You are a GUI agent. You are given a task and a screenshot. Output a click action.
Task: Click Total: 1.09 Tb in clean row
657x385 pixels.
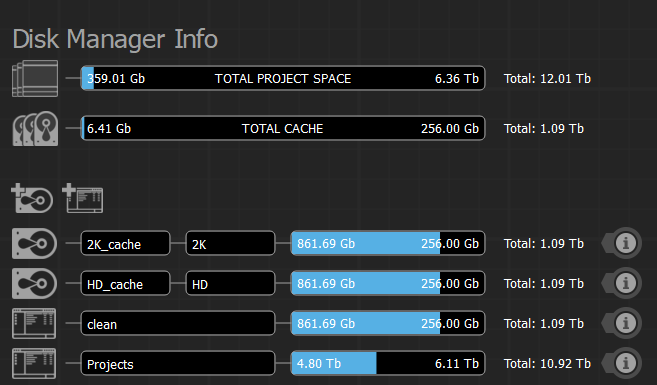[x=544, y=323]
